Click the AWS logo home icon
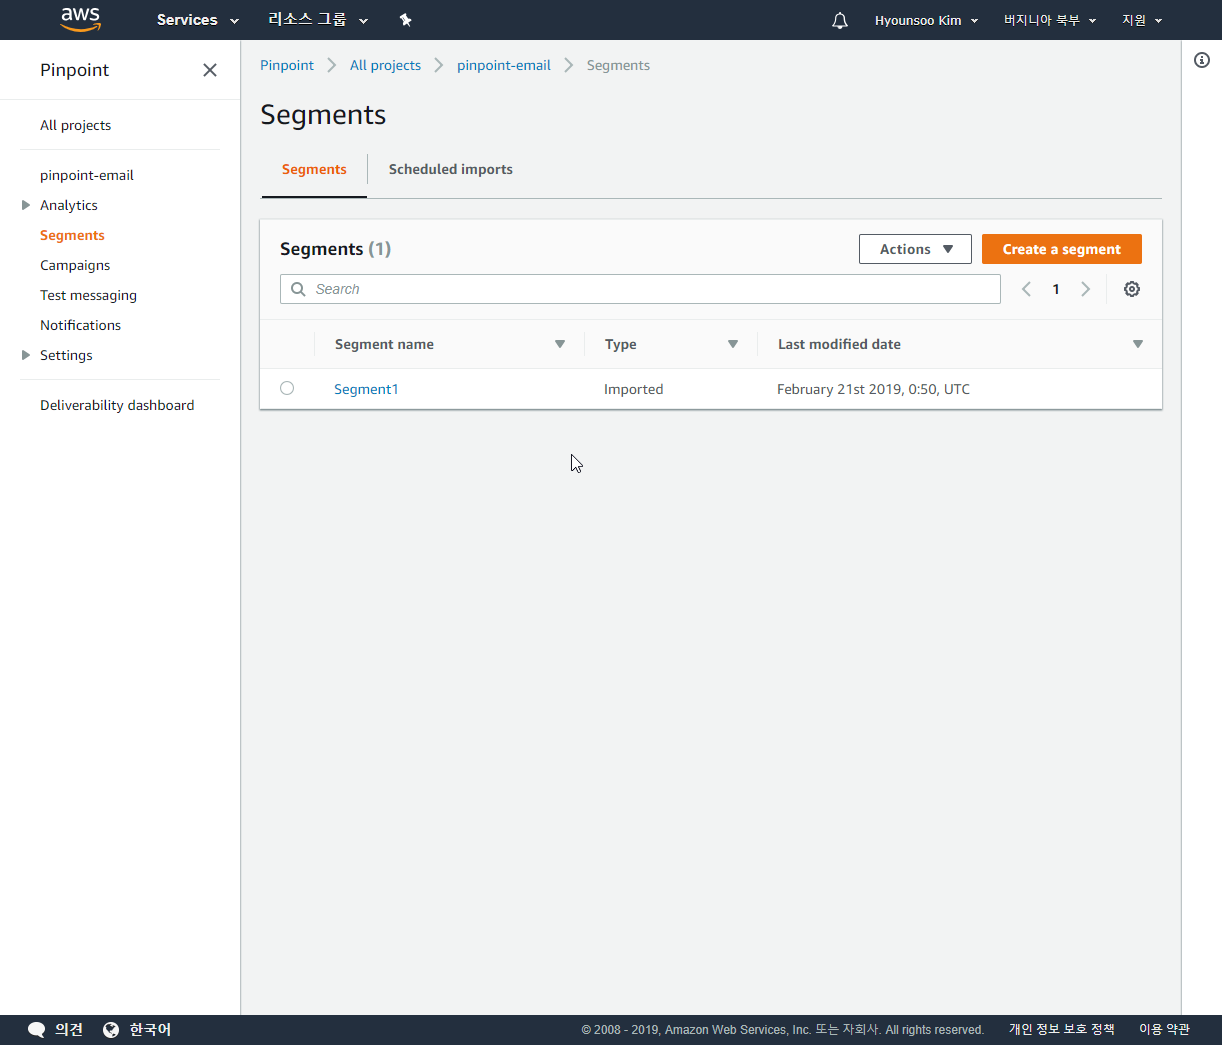Viewport: 1222px width, 1045px height. point(80,19)
